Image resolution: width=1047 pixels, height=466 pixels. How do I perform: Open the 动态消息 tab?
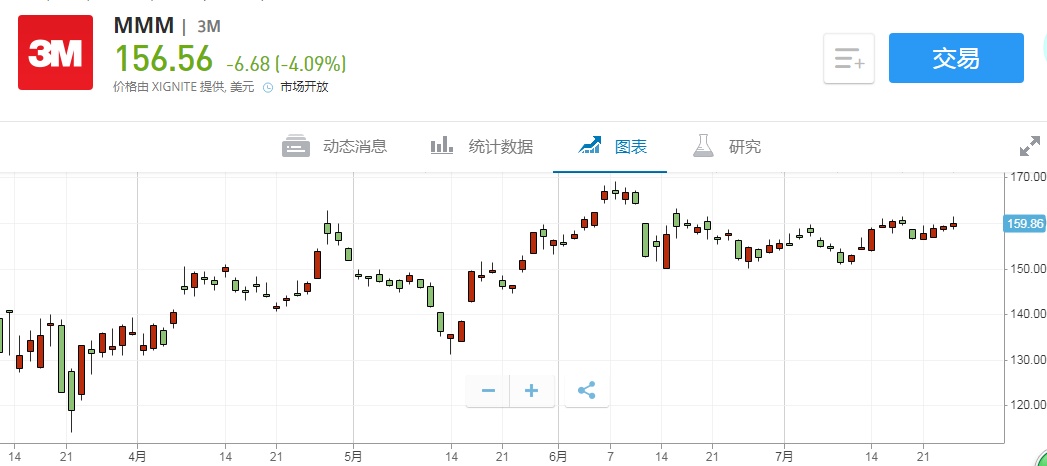click(x=355, y=147)
